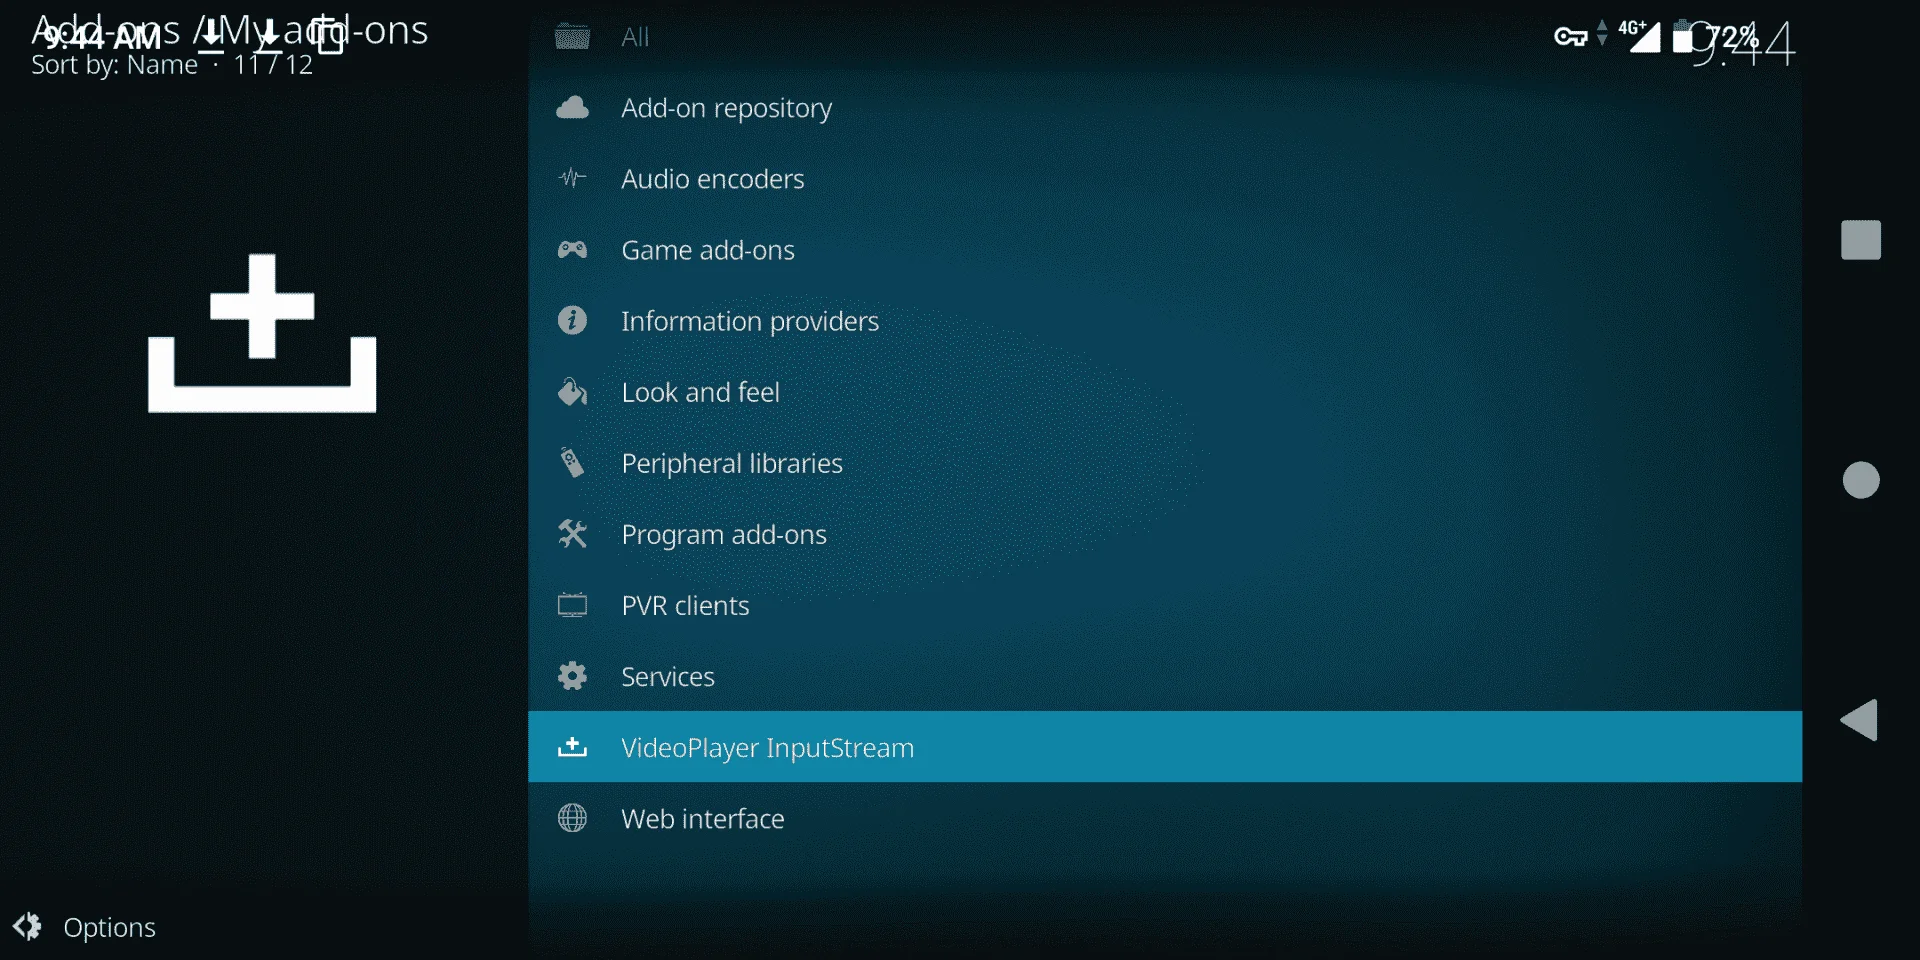Click the folder icon next to All
Image resolution: width=1920 pixels, height=960 pixels.
[572, 37]
